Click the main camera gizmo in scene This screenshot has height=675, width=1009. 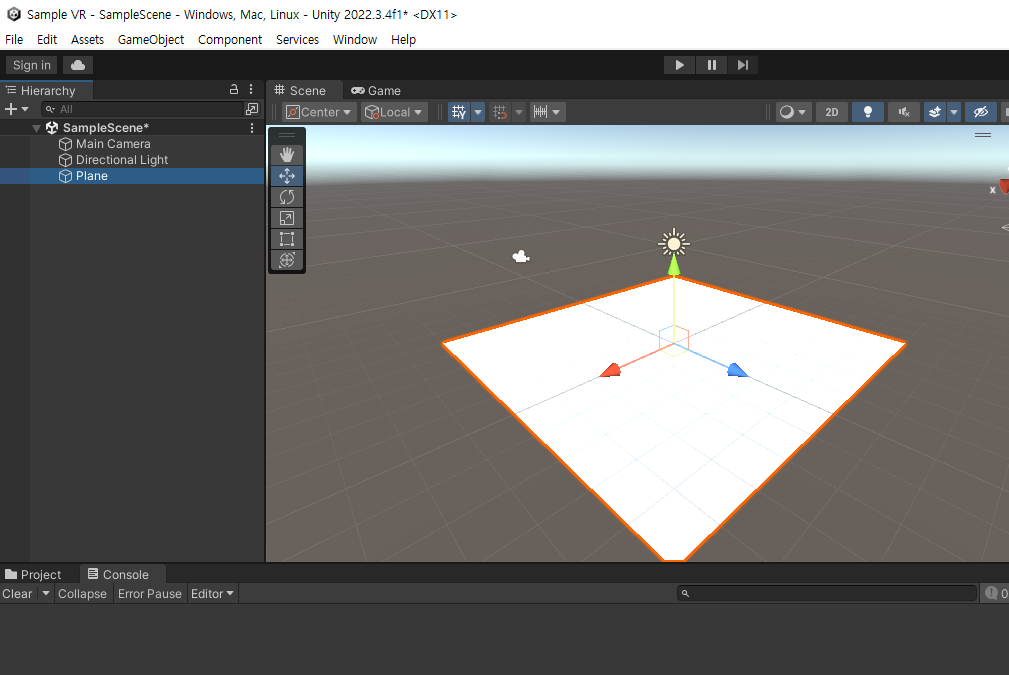(521, 257)
